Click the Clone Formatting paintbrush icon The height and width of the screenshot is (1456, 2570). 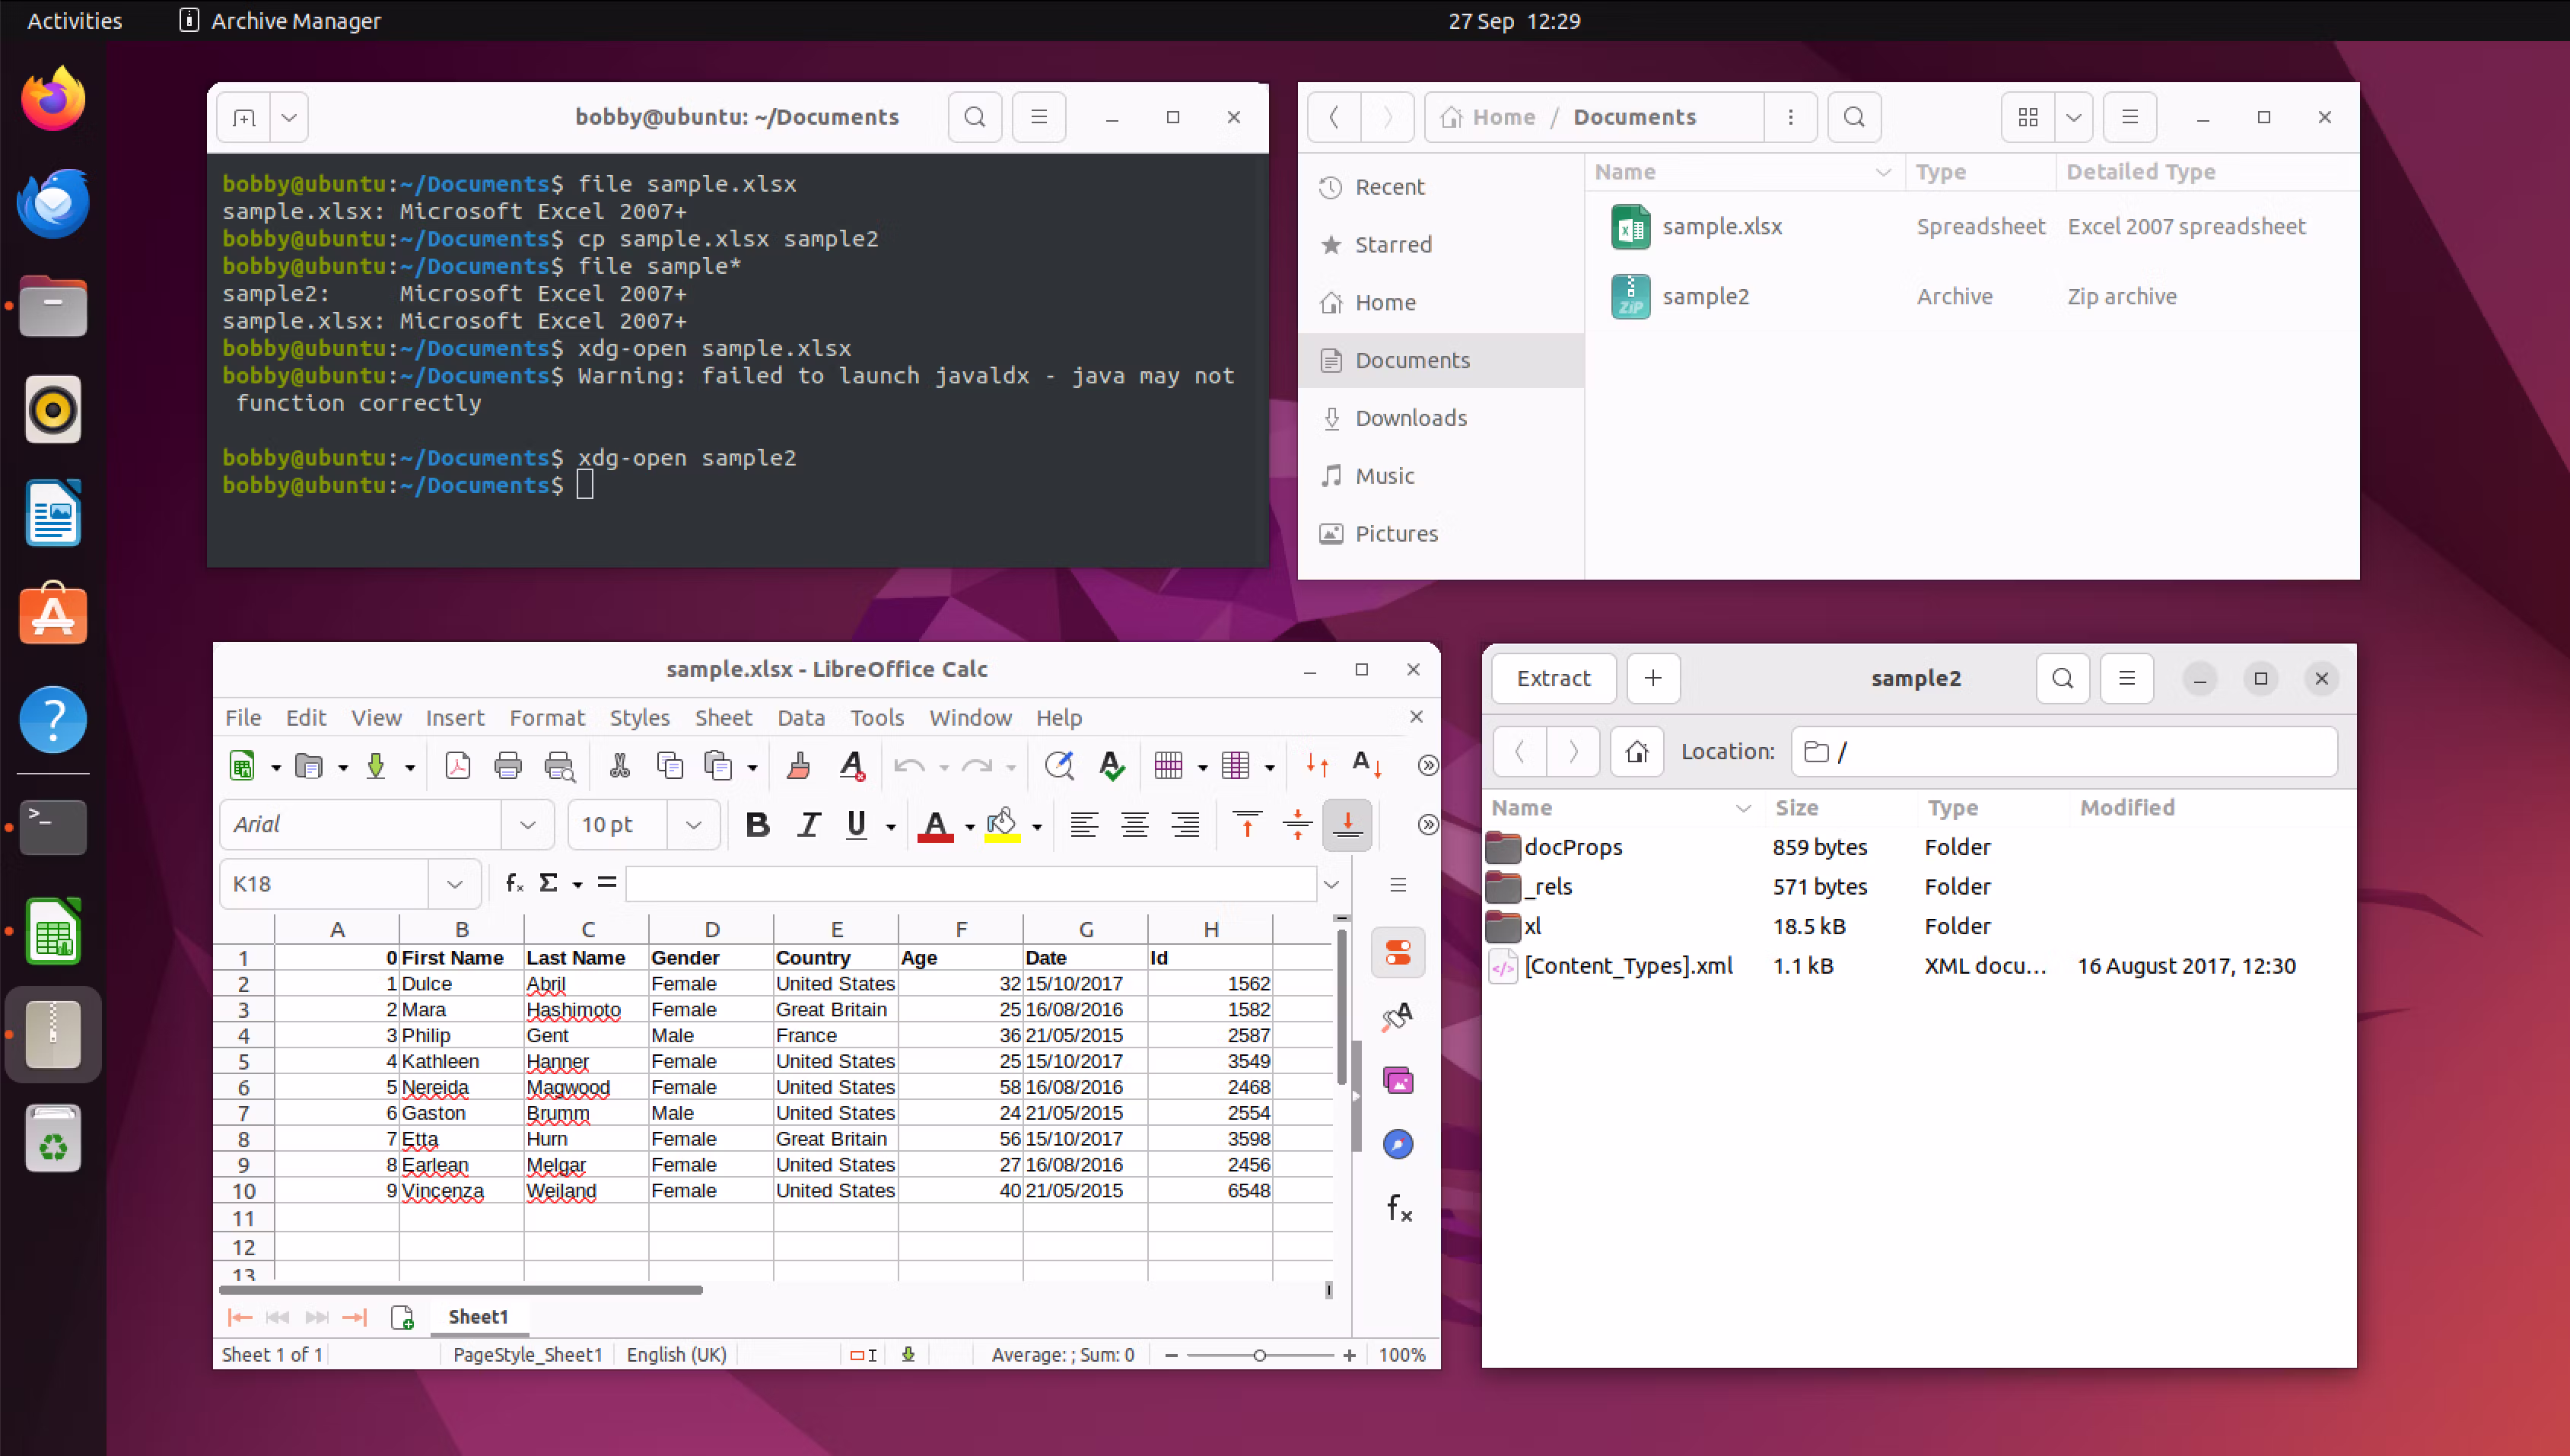[798, 766]
